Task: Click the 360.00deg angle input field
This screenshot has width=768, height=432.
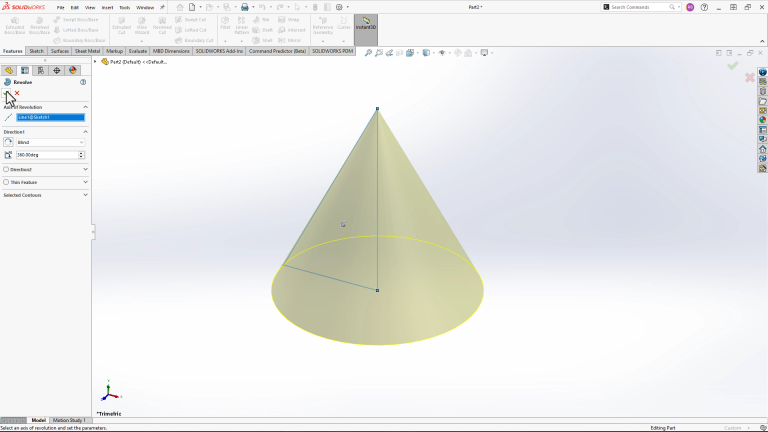Action: [x=47, y=155]
